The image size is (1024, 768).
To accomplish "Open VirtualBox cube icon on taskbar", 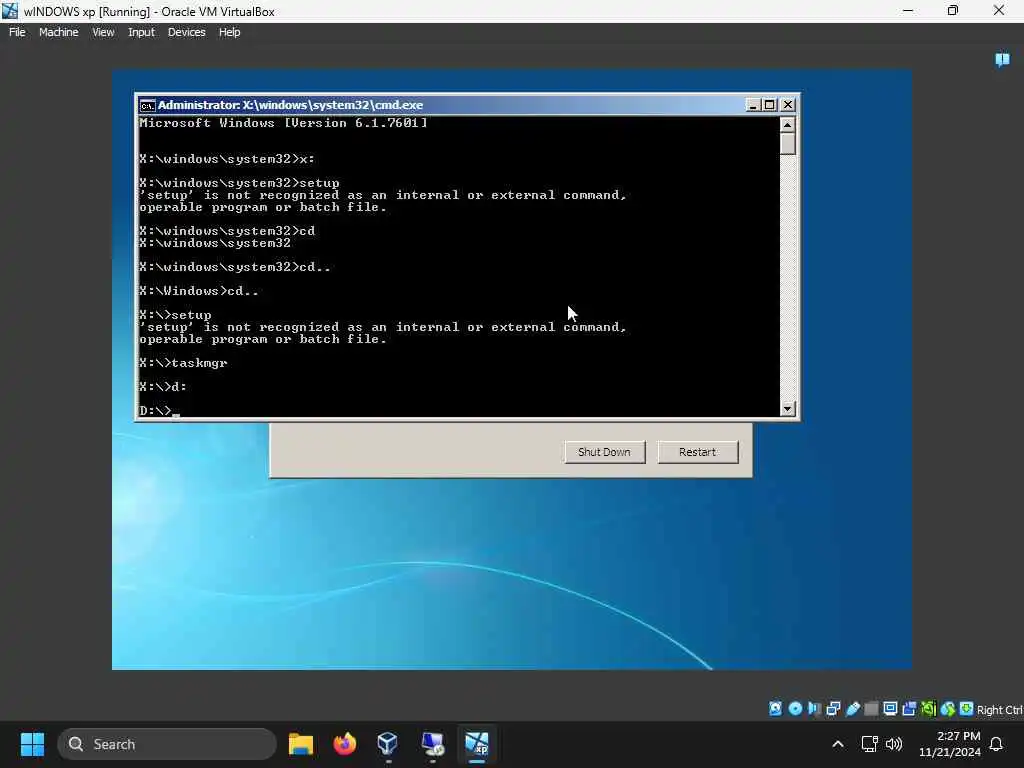I will pyautogui.click(x=388, y=744).
